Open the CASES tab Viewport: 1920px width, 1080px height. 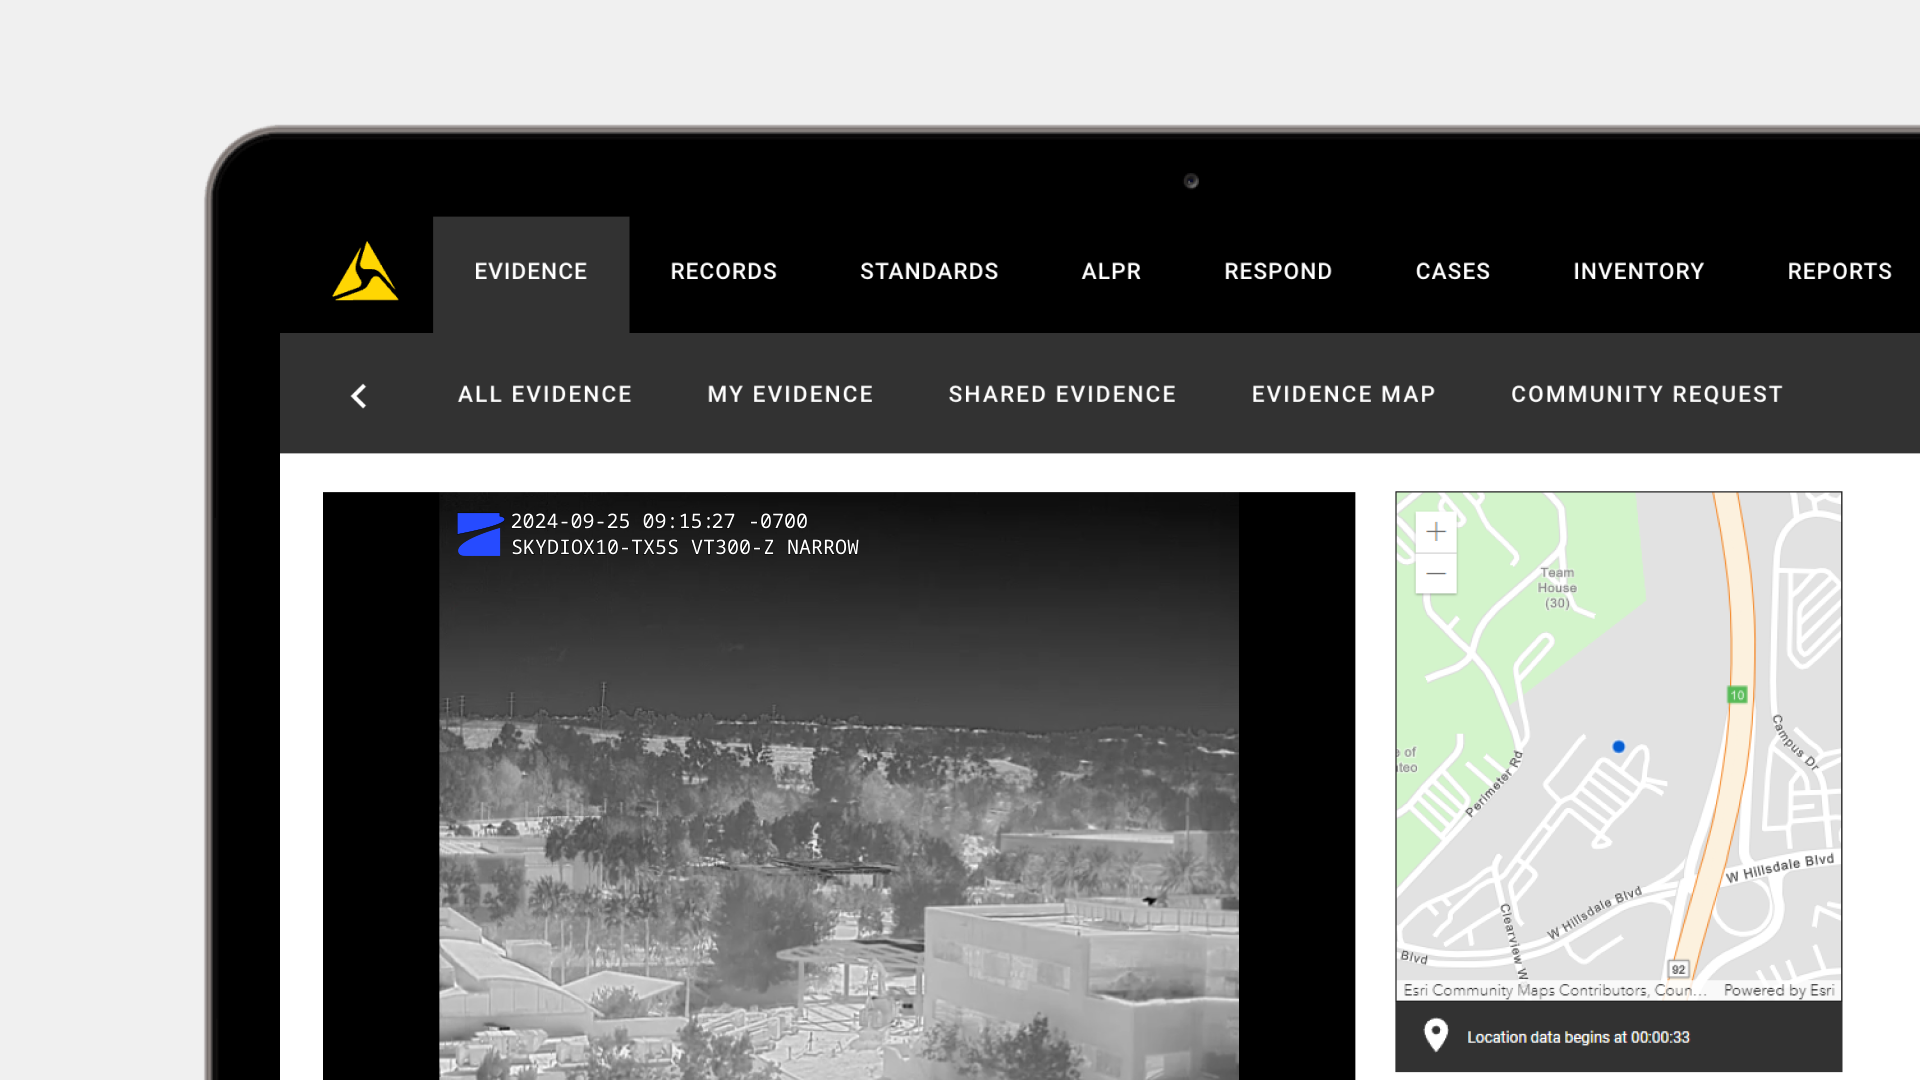click(1452, 271)
